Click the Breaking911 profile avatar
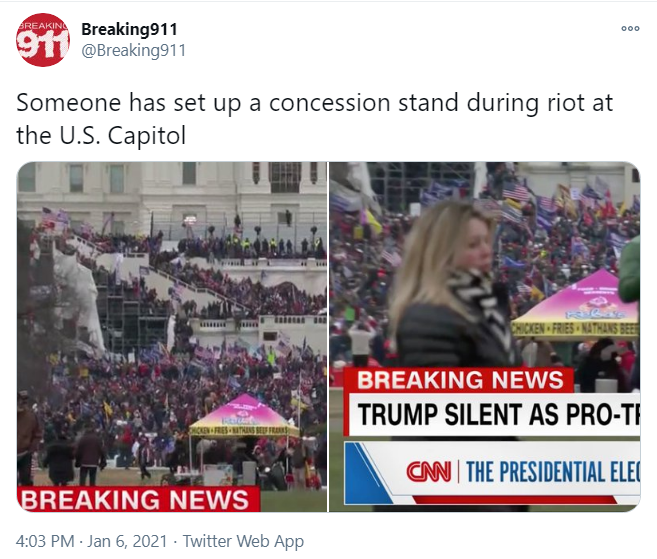Image resolution: width=657 pixels, height=559 pixels. tap(42, 40)
